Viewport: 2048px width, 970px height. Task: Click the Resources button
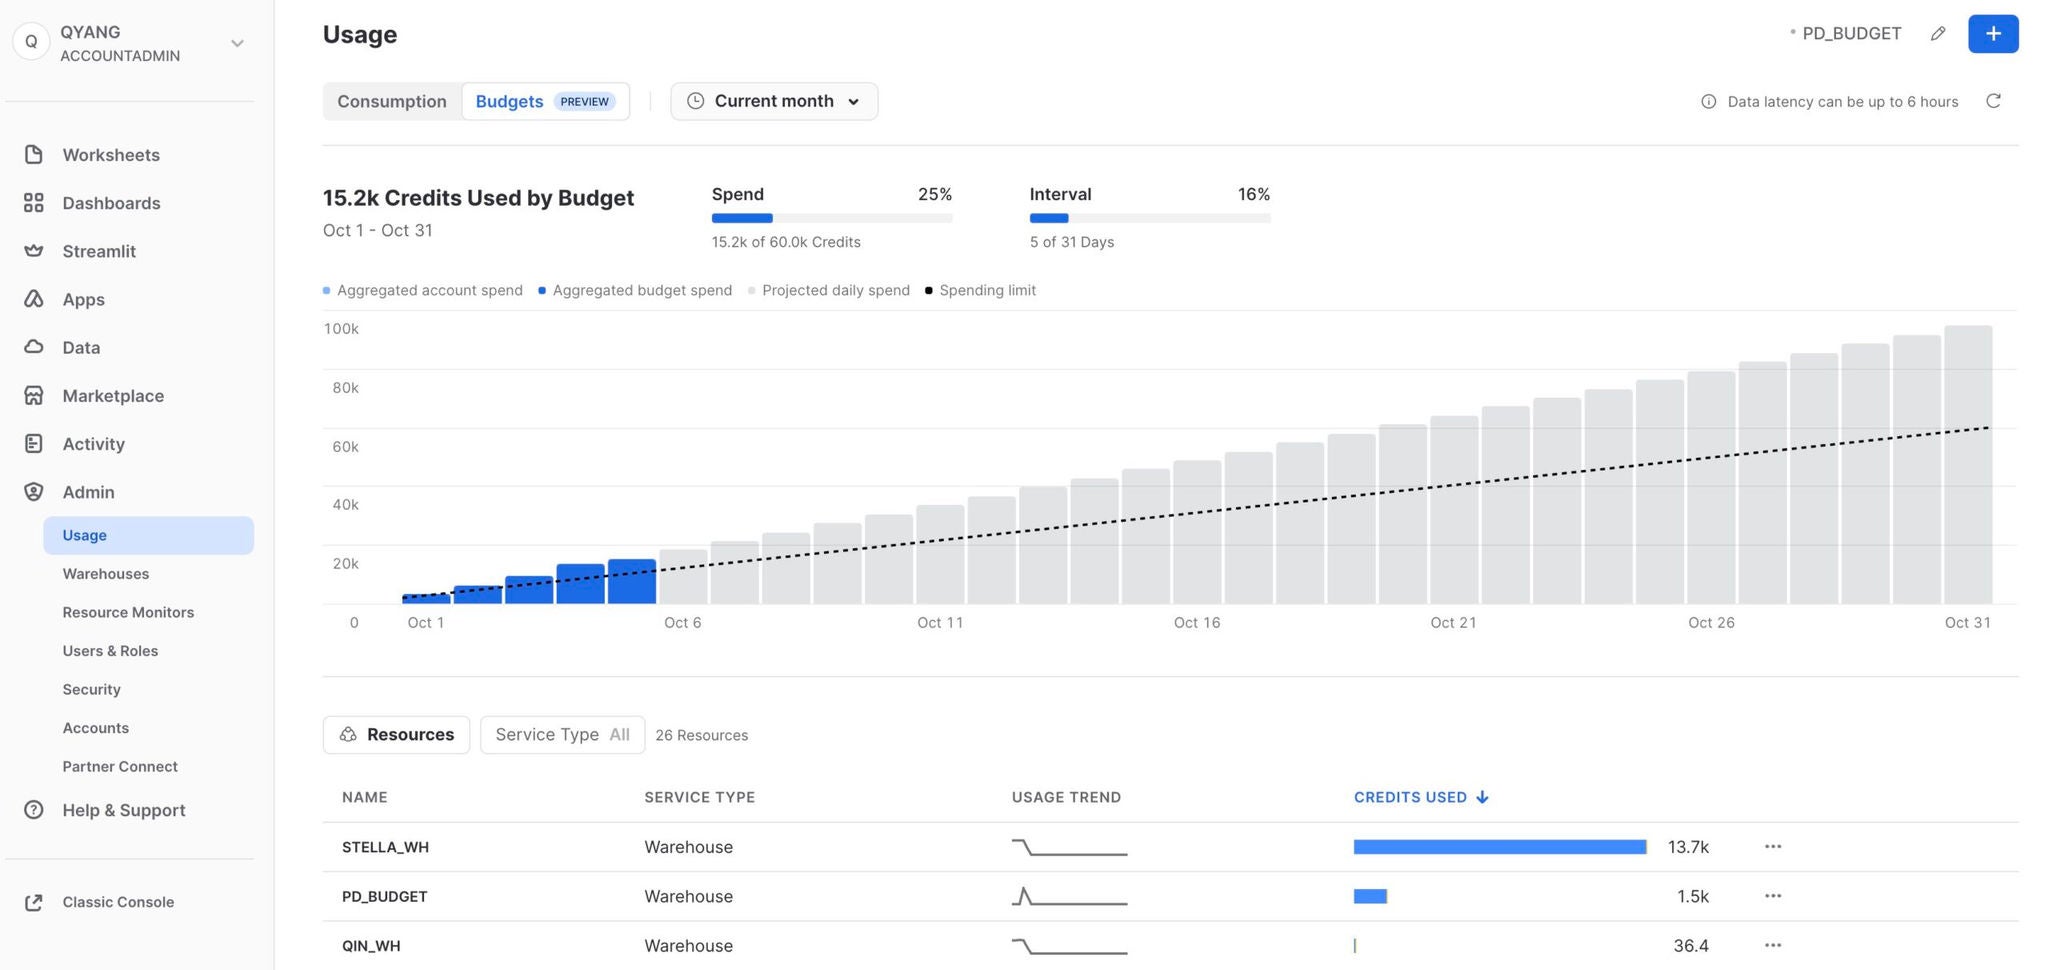click(396, 735)
